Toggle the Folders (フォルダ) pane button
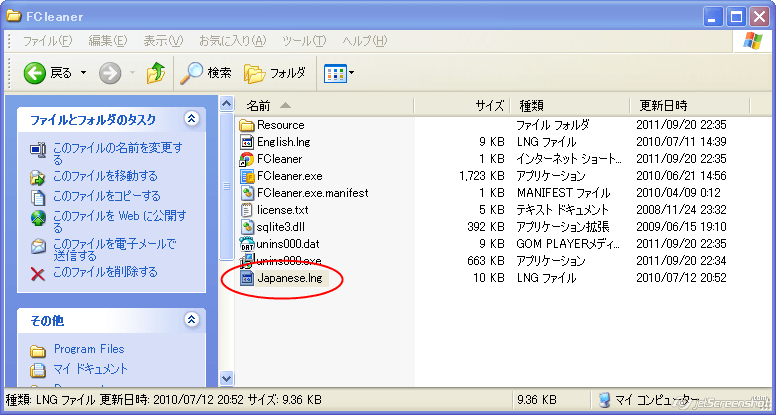The width and height of the screenshot is (776, 415). click(275, 73)
